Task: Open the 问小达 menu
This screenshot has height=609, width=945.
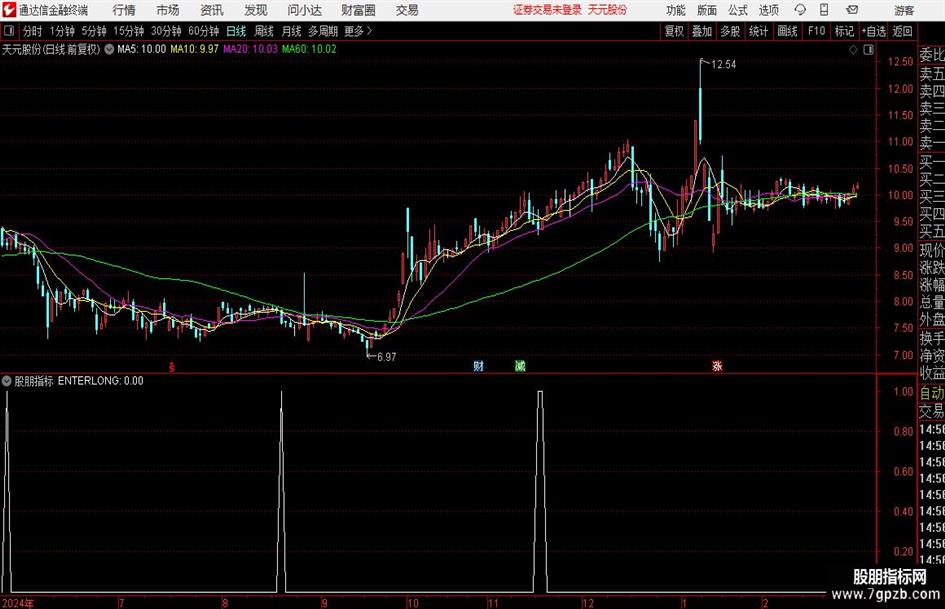Action: tap(304, 10)
